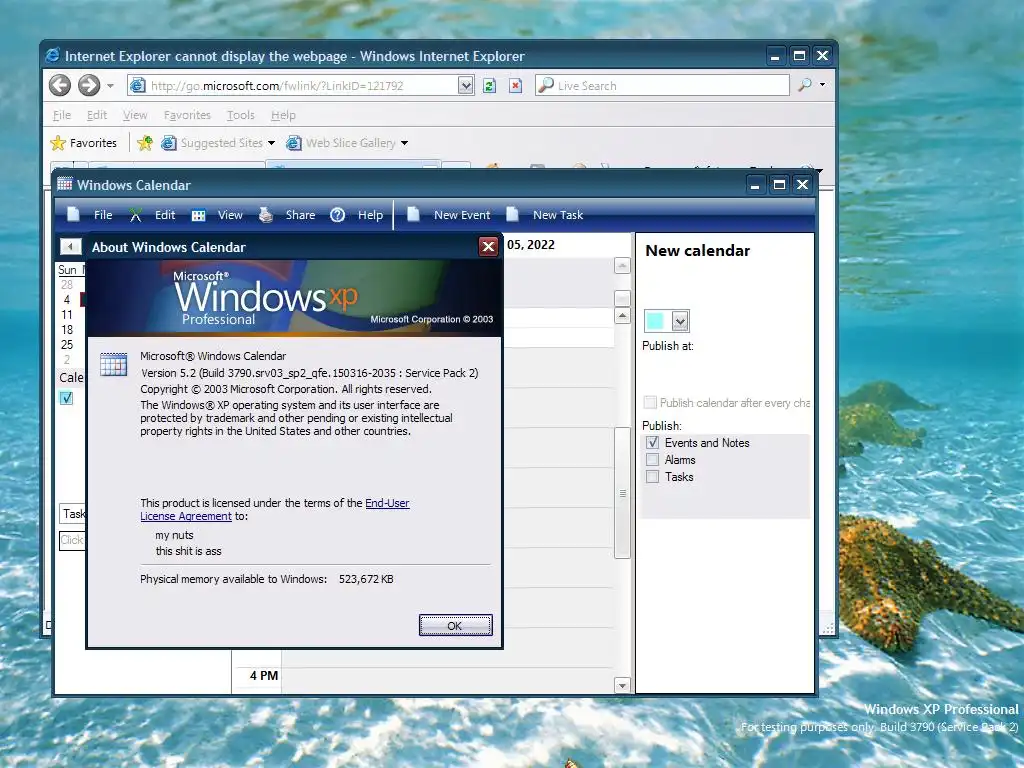Maximize the Internet Explorer window
The image size is (1024, 768).
point(799,56)
